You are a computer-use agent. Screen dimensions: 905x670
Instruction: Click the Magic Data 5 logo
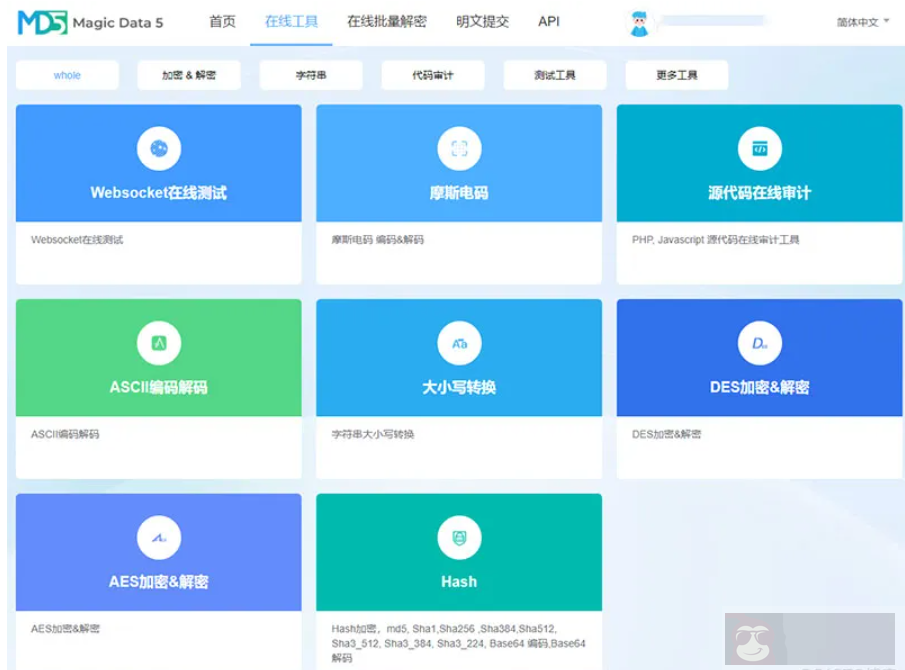(90, 22)
